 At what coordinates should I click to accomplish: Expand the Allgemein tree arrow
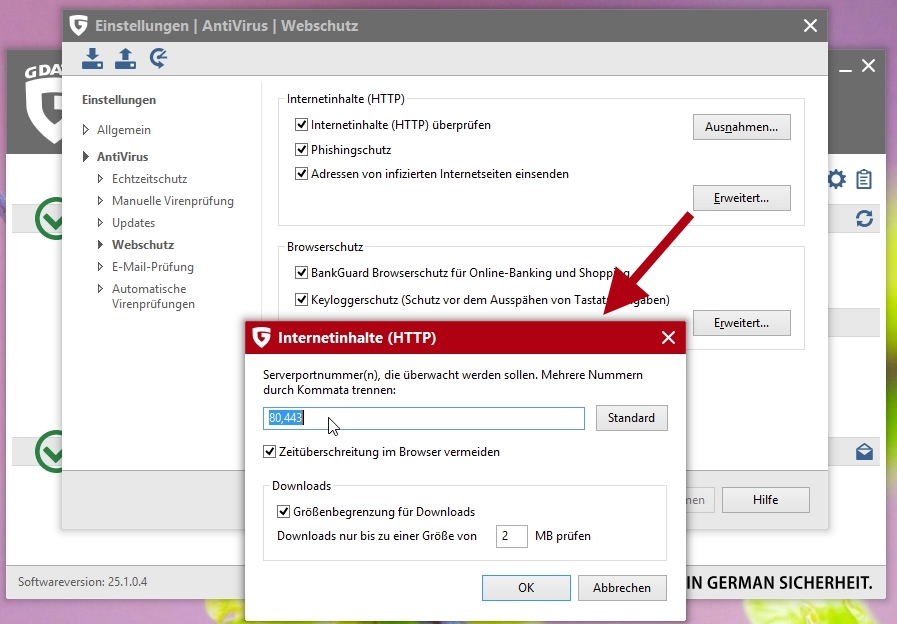point(86,130)
